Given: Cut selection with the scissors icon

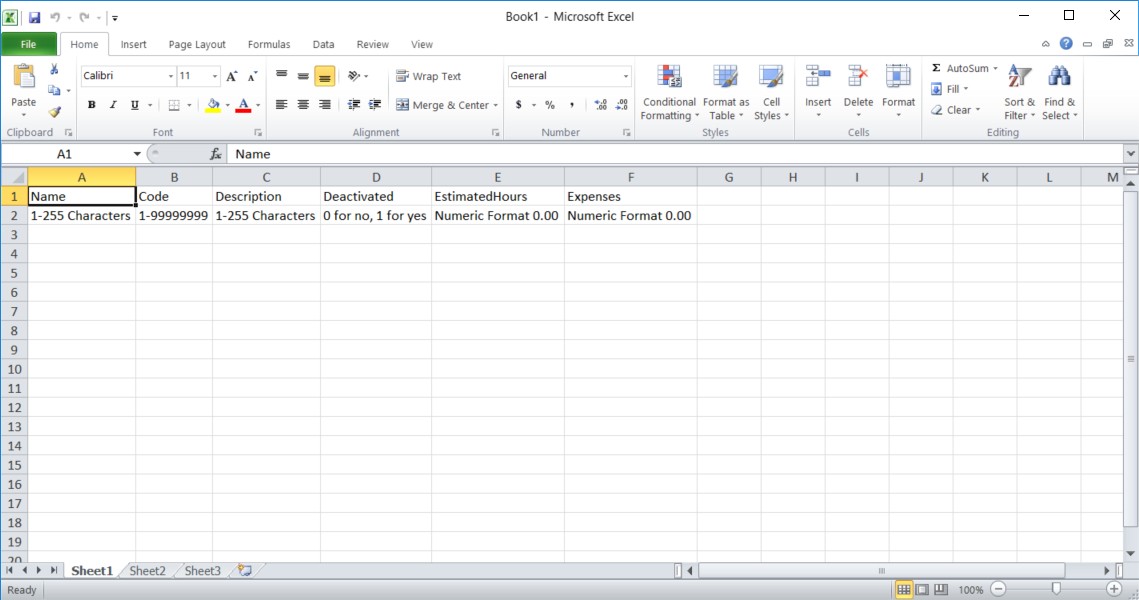Looking at the screenshot, I should (x=54, y=69).
